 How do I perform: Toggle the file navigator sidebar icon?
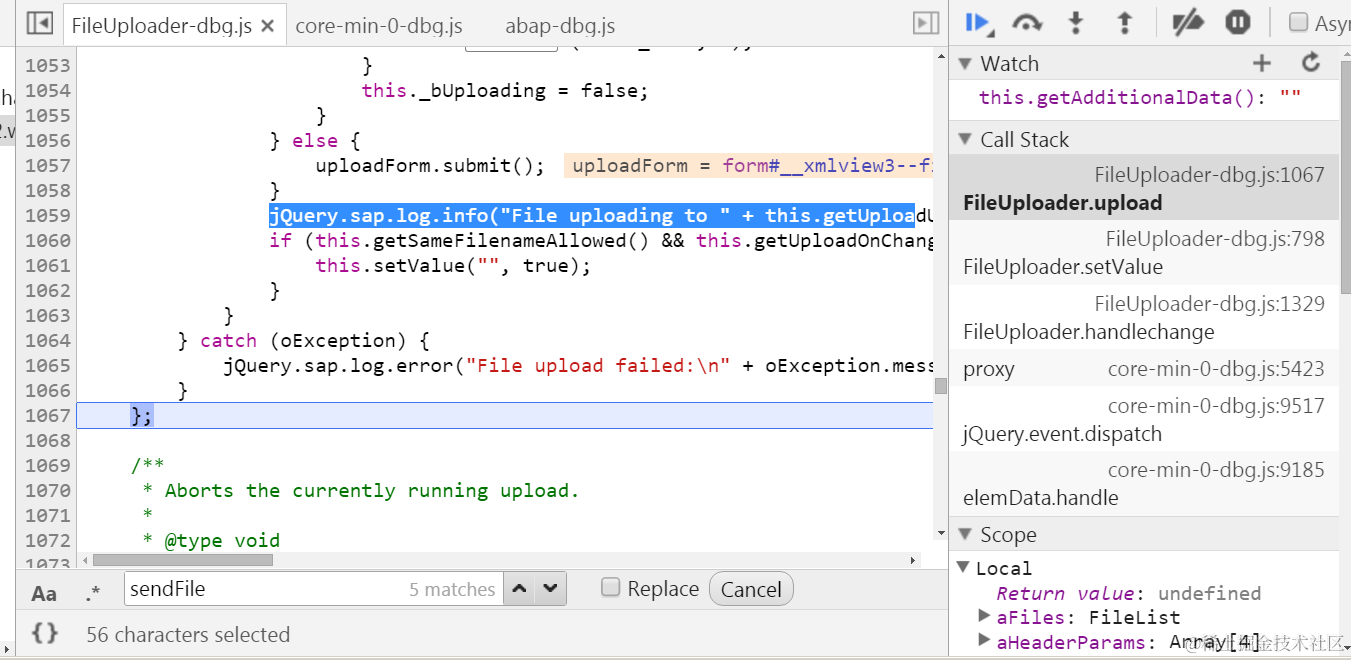point(39,23)
